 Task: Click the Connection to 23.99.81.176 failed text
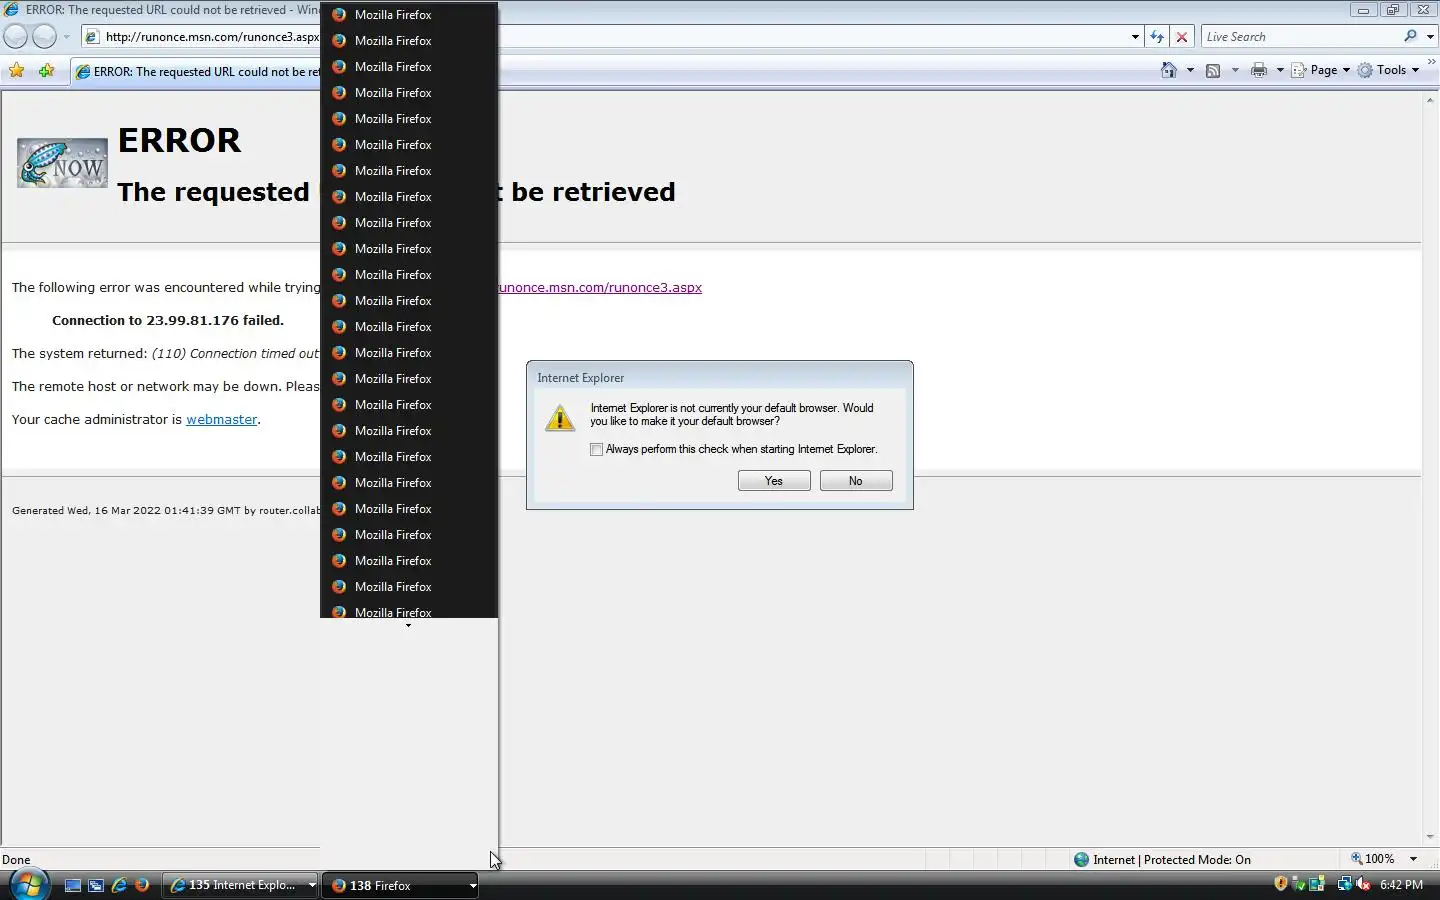pos(168,320)
